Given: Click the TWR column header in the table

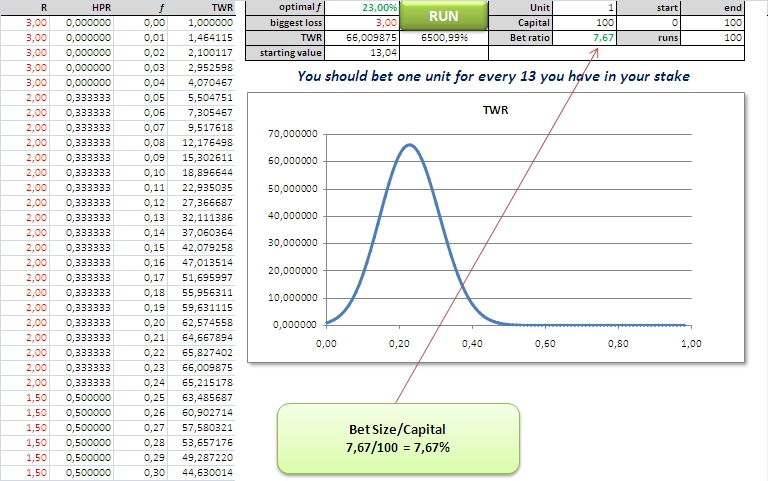Looking at the screenshot, I should [211, 7].
